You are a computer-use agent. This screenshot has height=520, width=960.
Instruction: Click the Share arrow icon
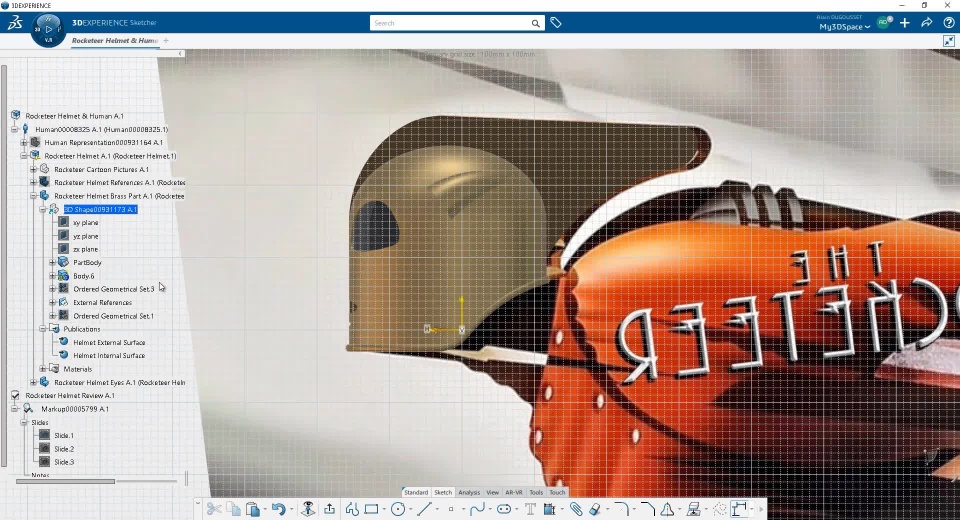click(x=927, y=23)
